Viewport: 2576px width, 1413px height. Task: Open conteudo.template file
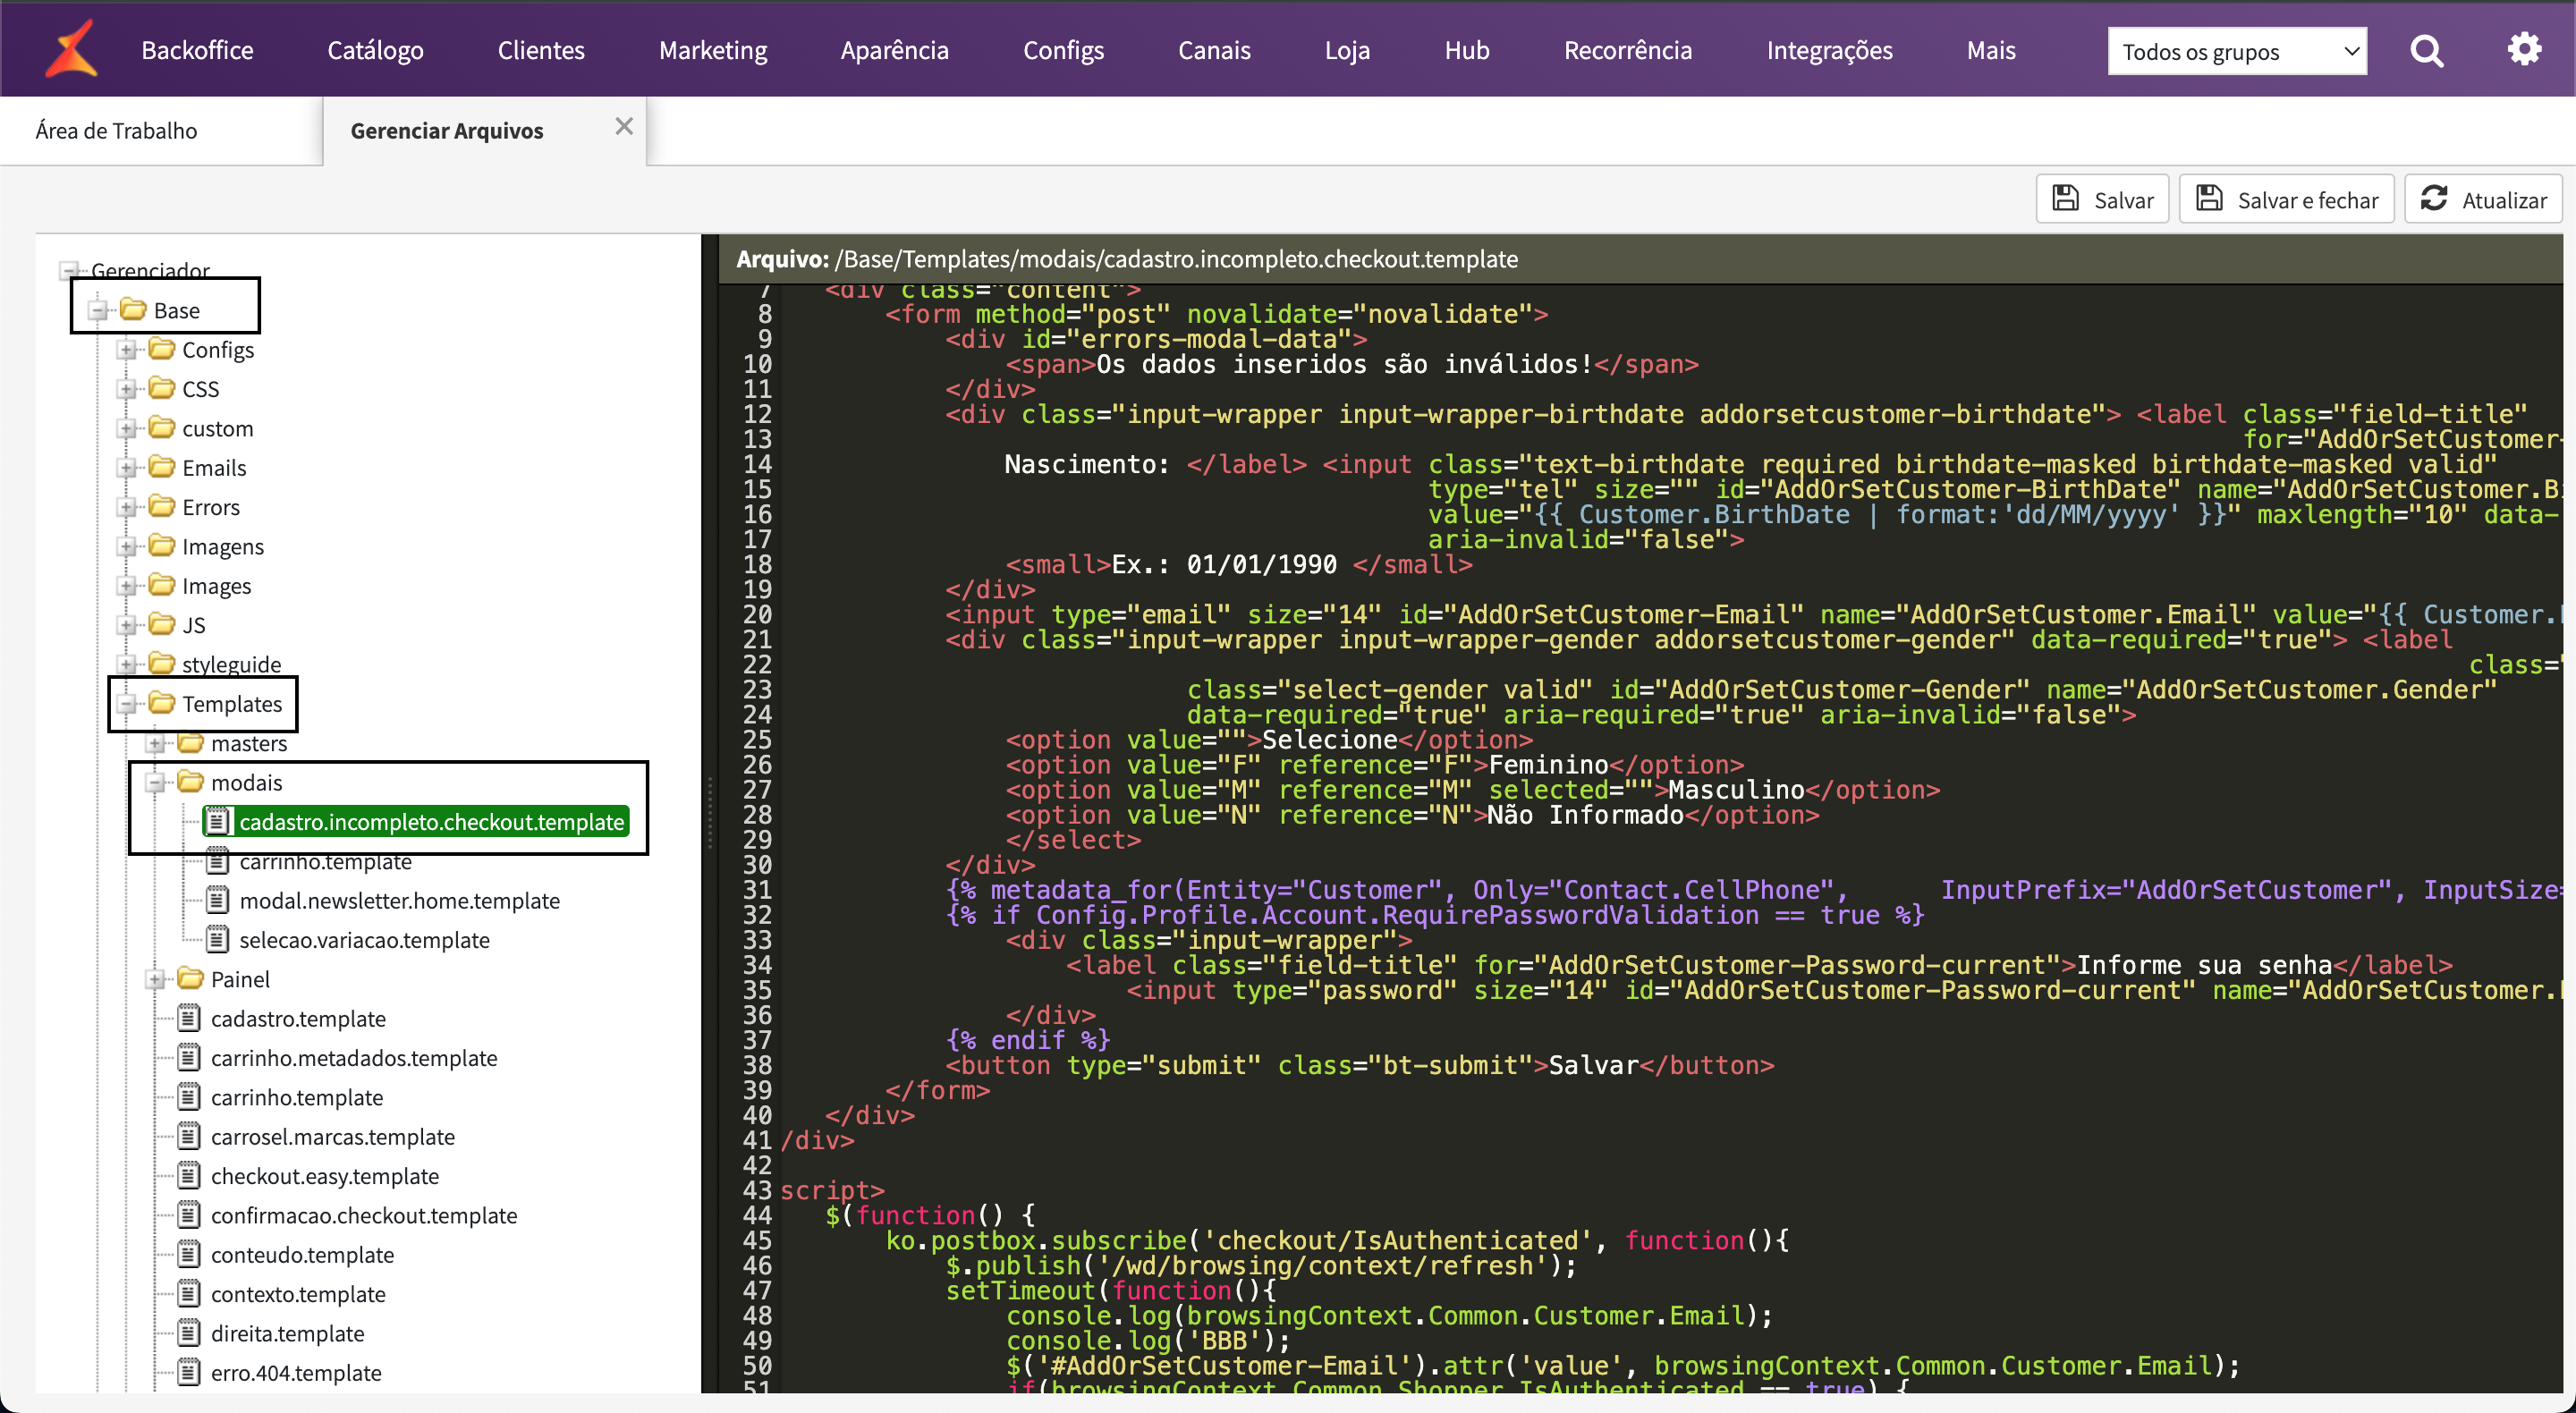302,1254
